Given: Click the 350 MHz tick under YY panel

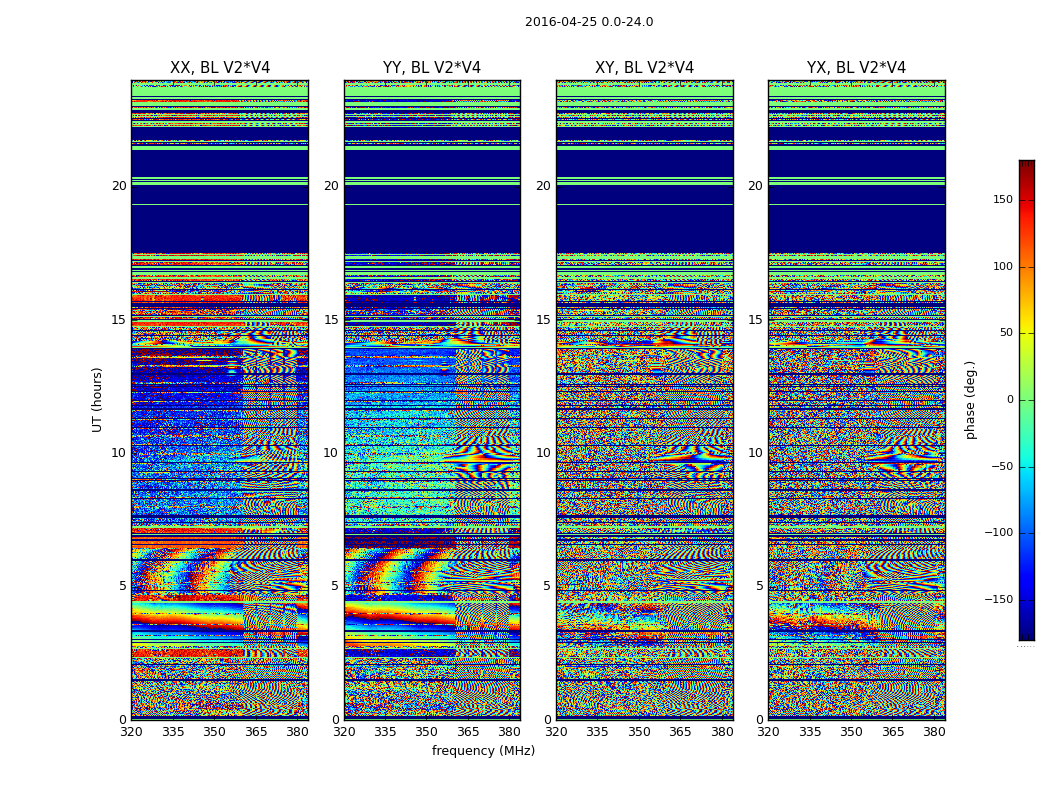Looking at the screenshot, I should (427, 732).
